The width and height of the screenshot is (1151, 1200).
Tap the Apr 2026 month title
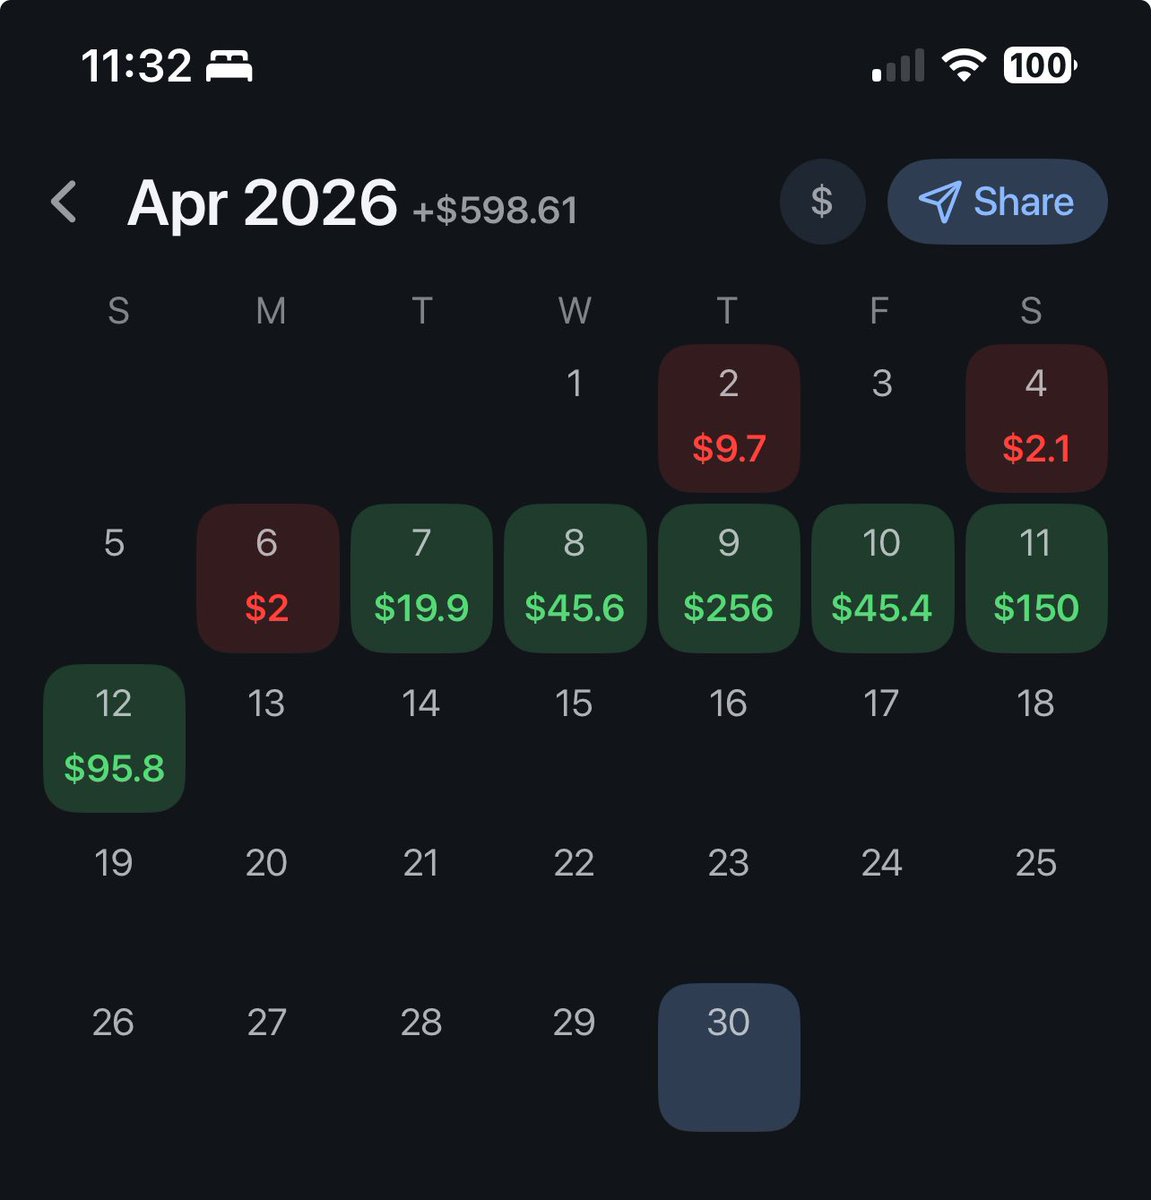tap(262, 203)
